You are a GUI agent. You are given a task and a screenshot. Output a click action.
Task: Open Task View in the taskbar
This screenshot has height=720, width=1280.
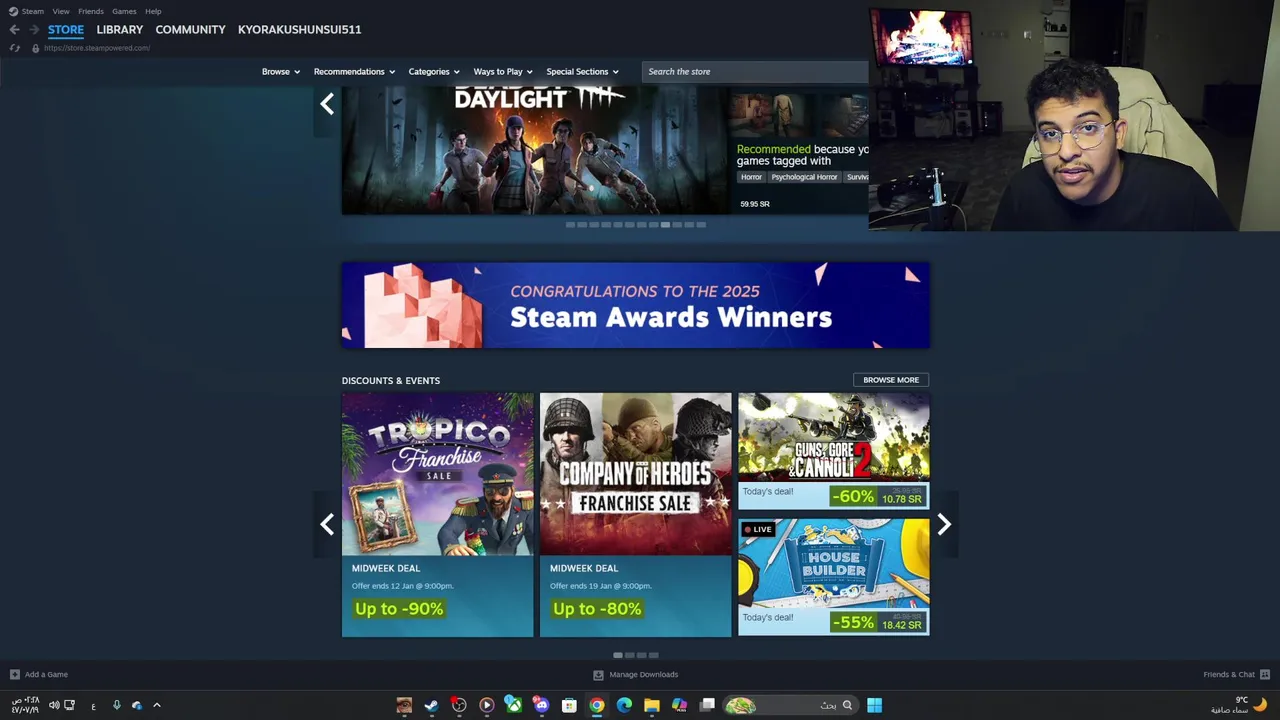pyautogui.click(x=707, y=705)
